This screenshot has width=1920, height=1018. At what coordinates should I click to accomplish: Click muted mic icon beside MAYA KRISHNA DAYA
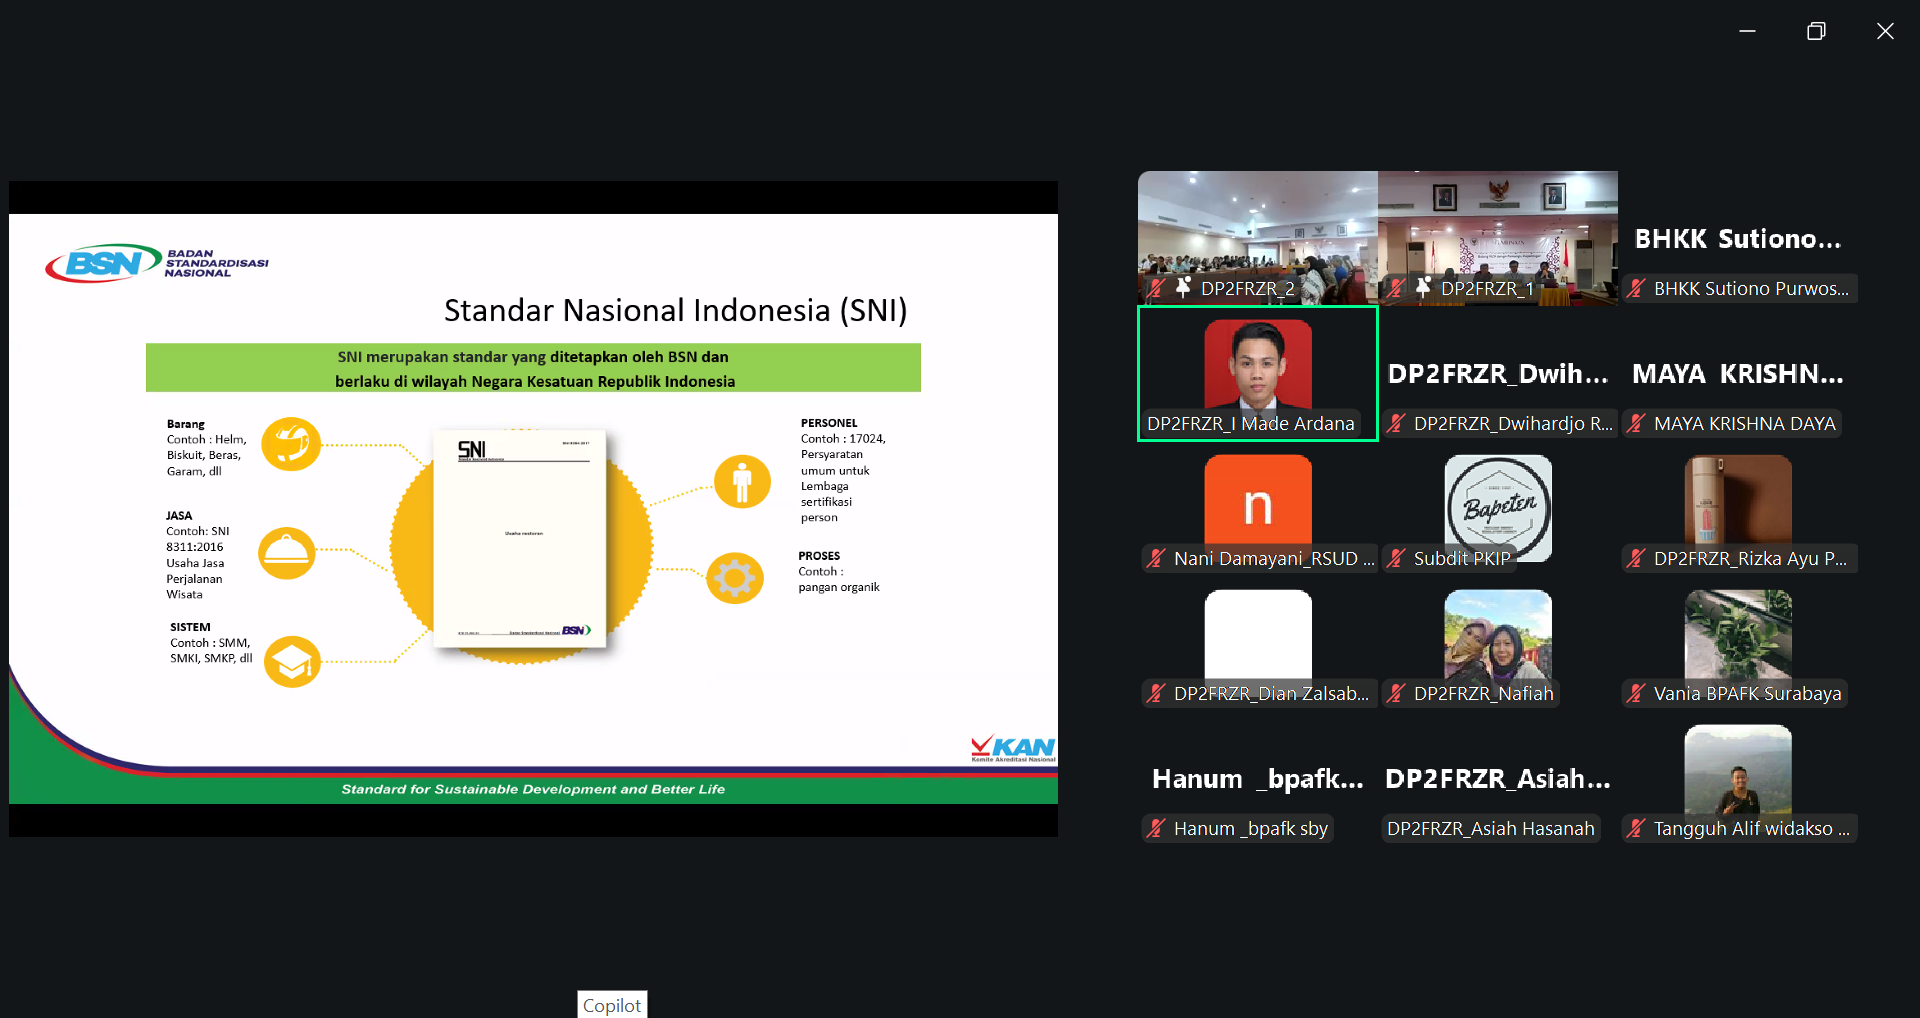point(1636,423)
